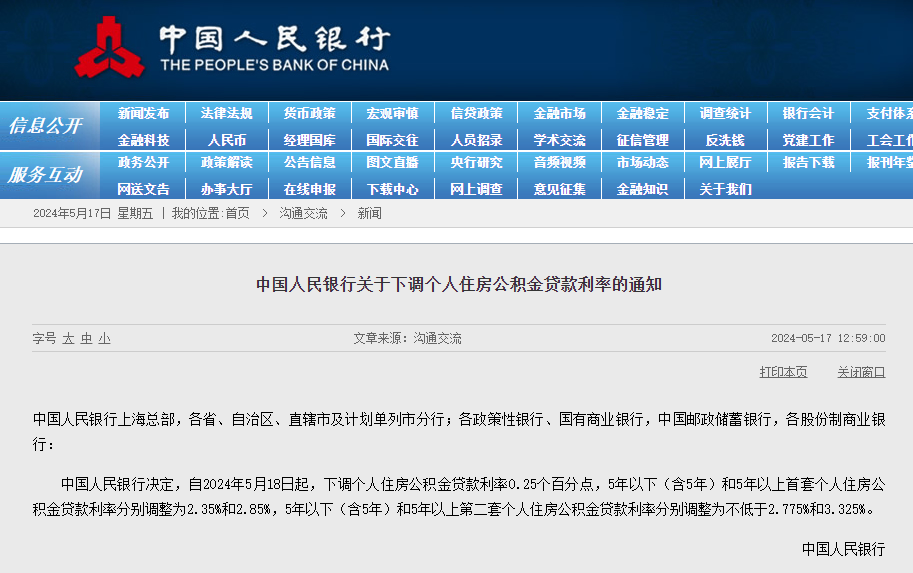Go to 首页 in breadcrumb
The image size is (913, 573).
click(x=238, y=214)
